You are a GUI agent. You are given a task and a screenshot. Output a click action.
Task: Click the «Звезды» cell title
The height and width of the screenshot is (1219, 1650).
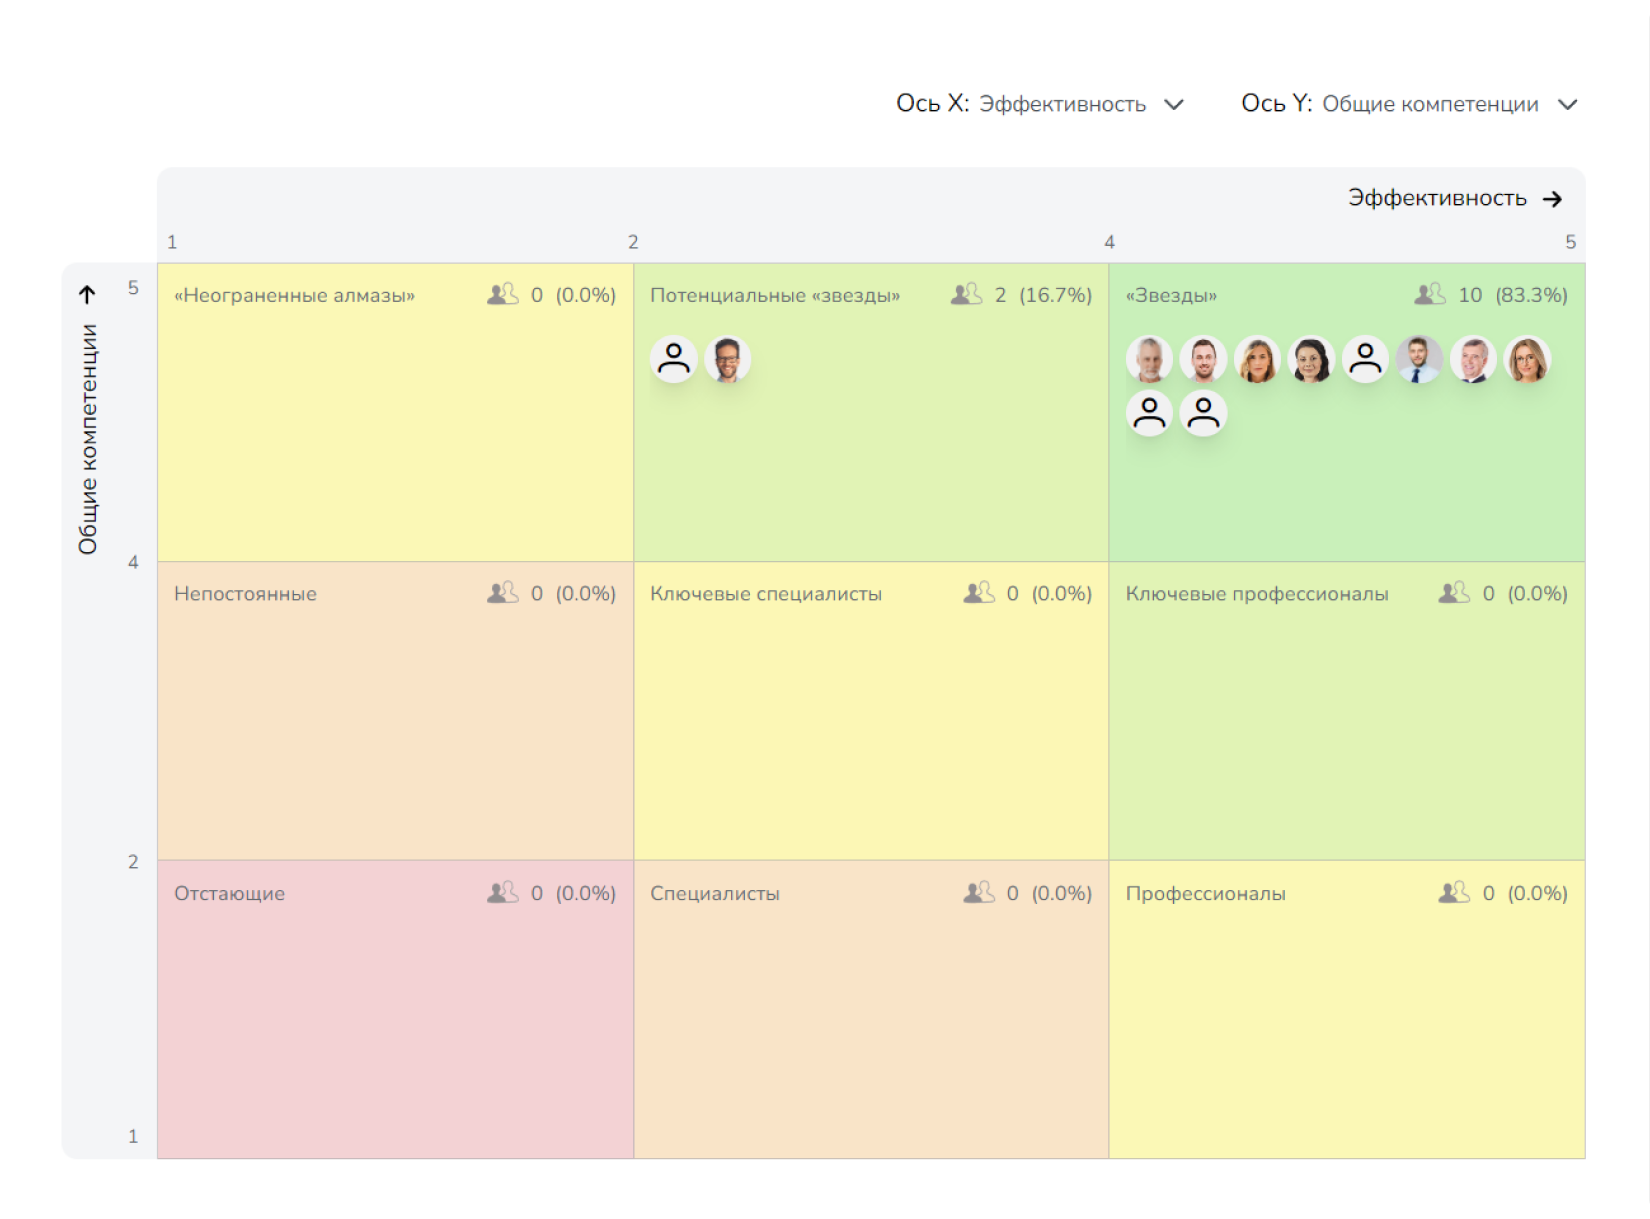(1171, 295)
